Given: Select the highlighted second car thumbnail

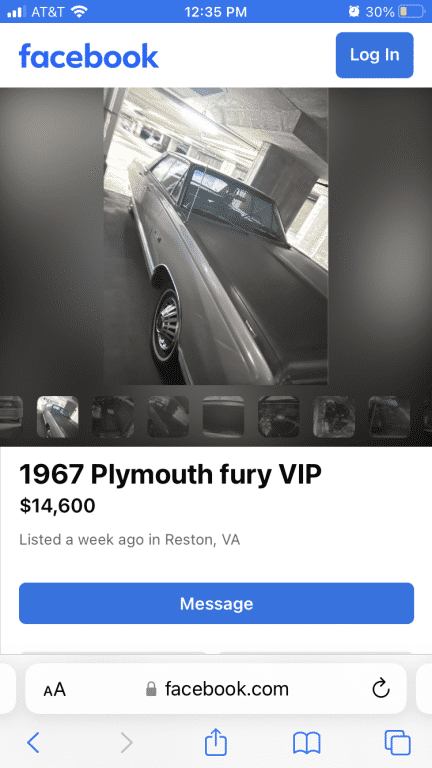Looking at the screenshot, I should click(58, 417).
